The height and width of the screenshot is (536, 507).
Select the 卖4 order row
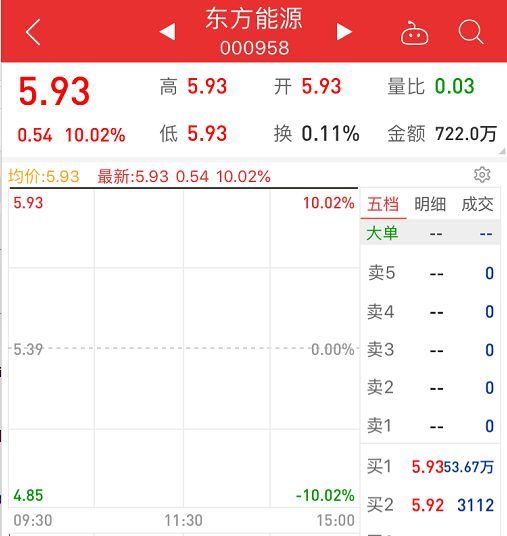click(x=430, y=312)
